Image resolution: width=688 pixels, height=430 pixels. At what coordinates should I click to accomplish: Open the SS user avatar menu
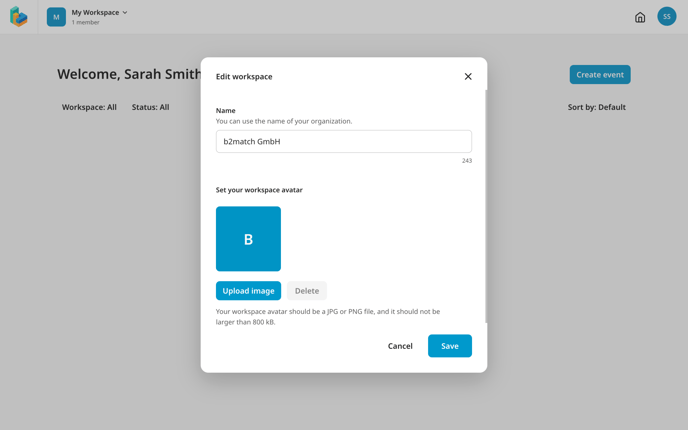tap(666, 16)
